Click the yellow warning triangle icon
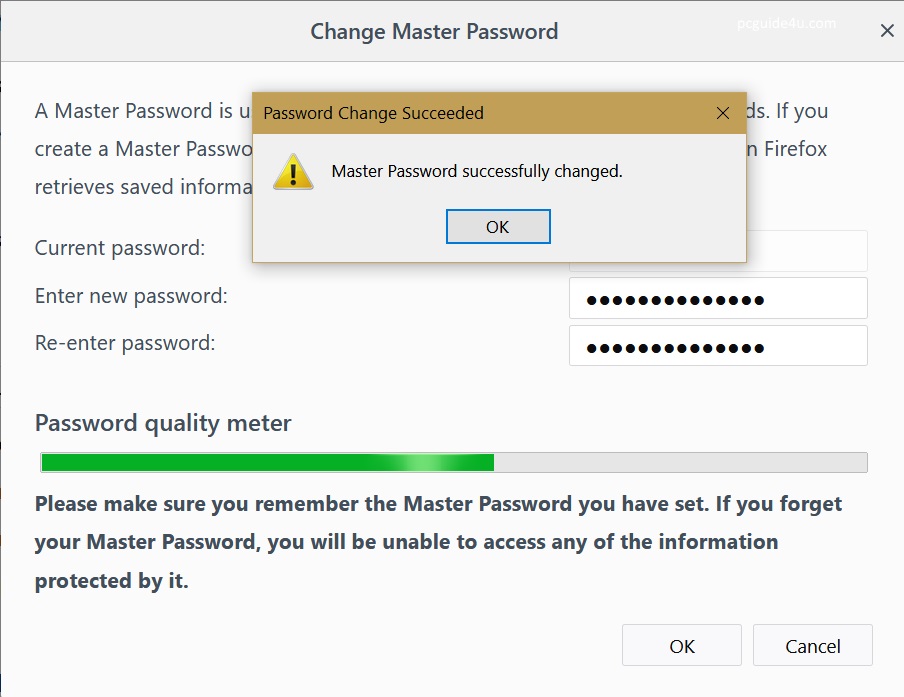Image resolution: width=904 pixels, height=697 pixels. [293, 172]
